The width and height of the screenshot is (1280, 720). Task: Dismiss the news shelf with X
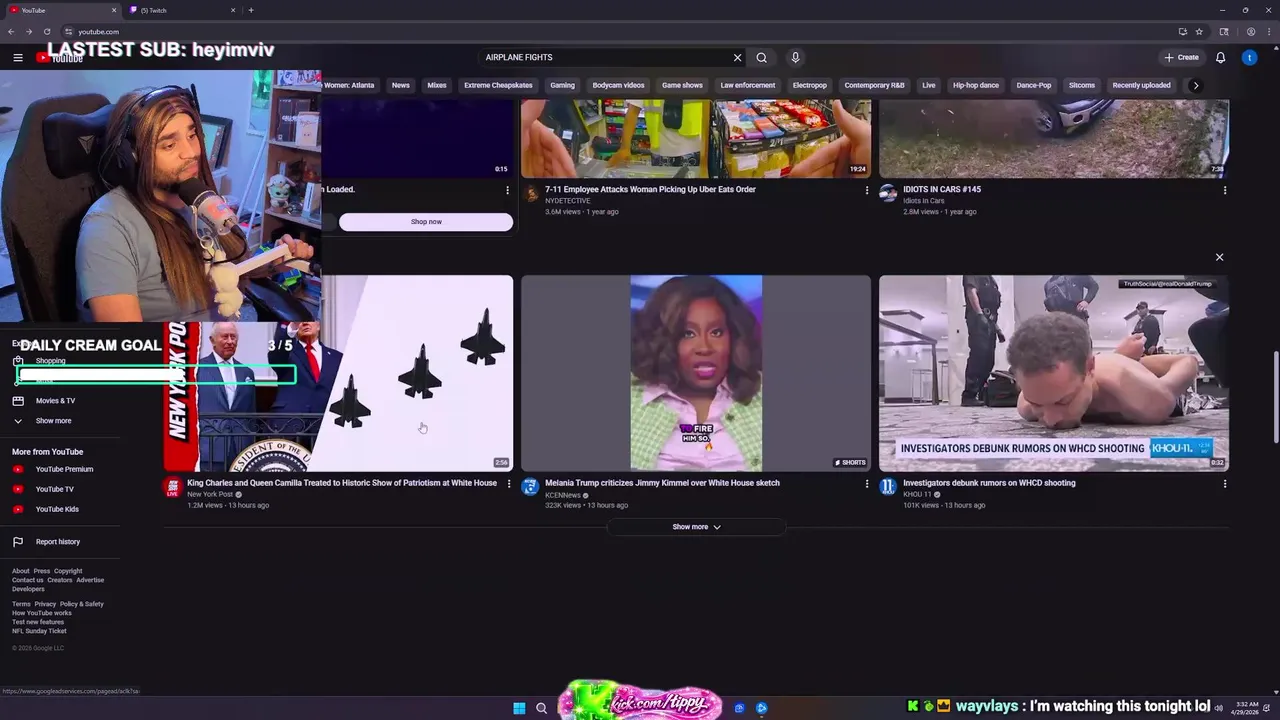point(1219,257)
